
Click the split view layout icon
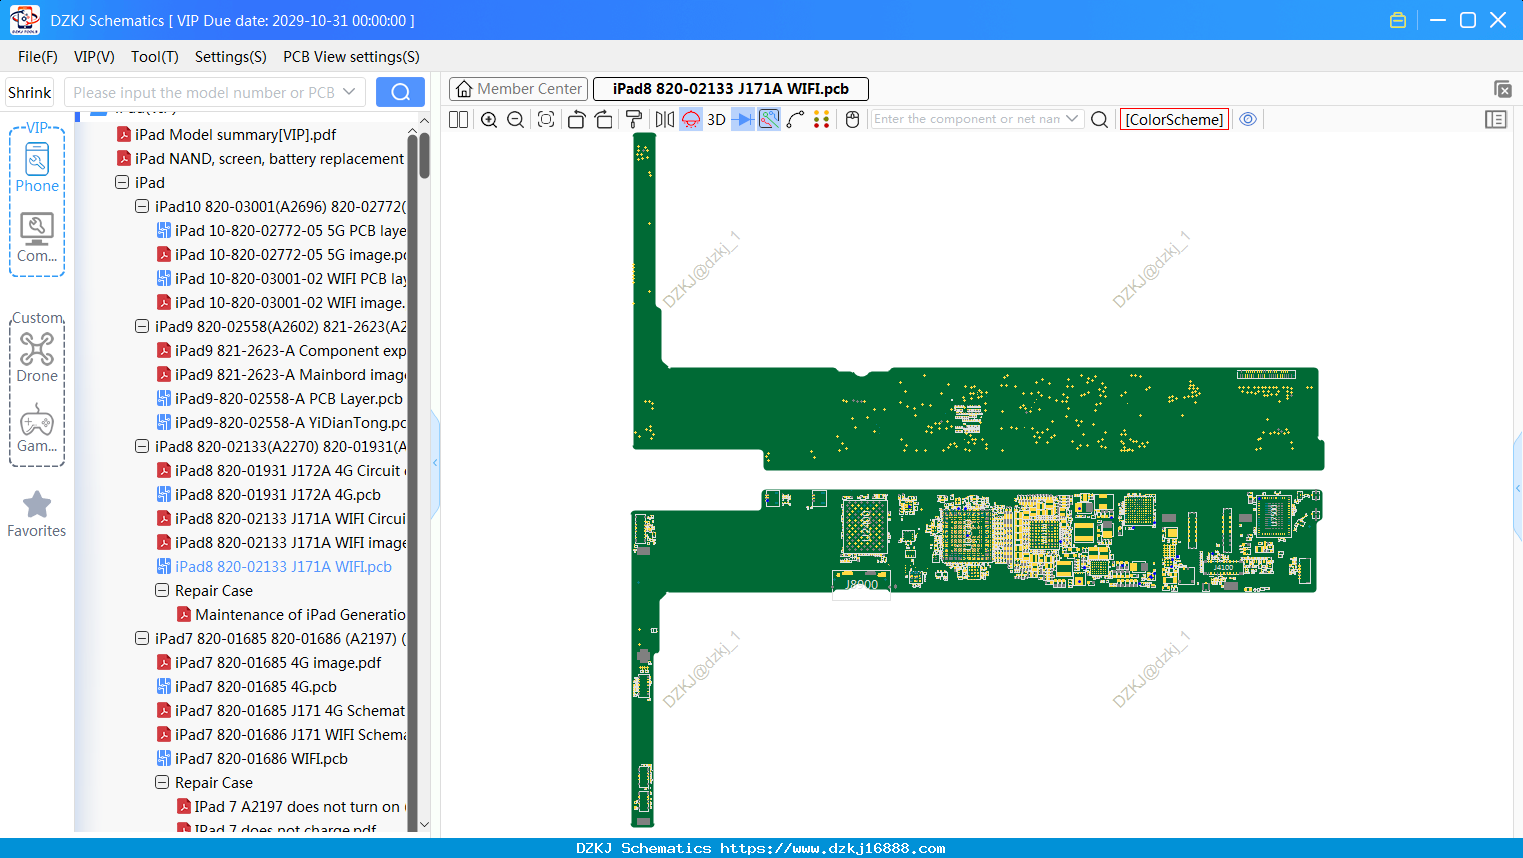pos(458,119)
